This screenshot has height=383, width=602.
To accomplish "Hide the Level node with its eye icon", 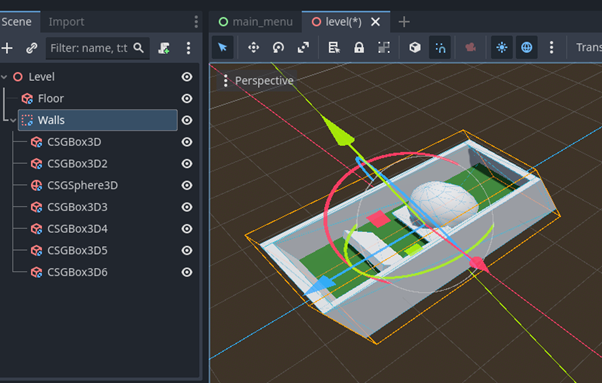I will 187,77.
